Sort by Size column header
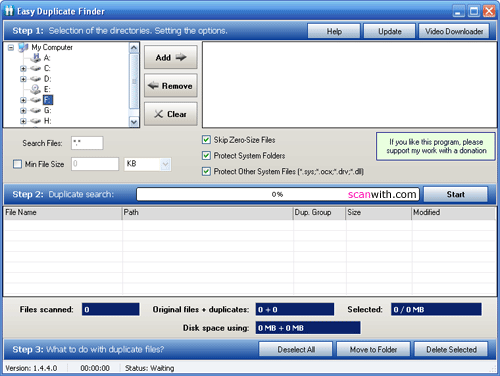Viewport: 500px width, 376px height. tap(379, 213)
